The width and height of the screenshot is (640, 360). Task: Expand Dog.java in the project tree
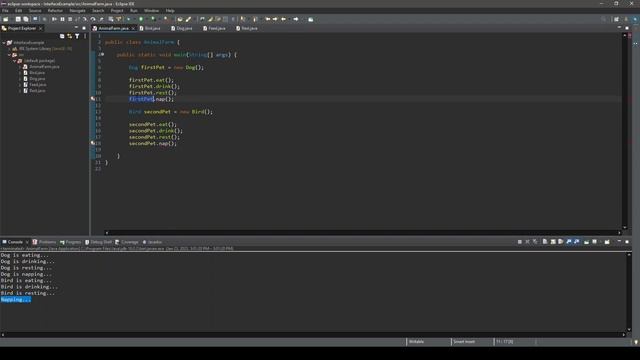20,79
